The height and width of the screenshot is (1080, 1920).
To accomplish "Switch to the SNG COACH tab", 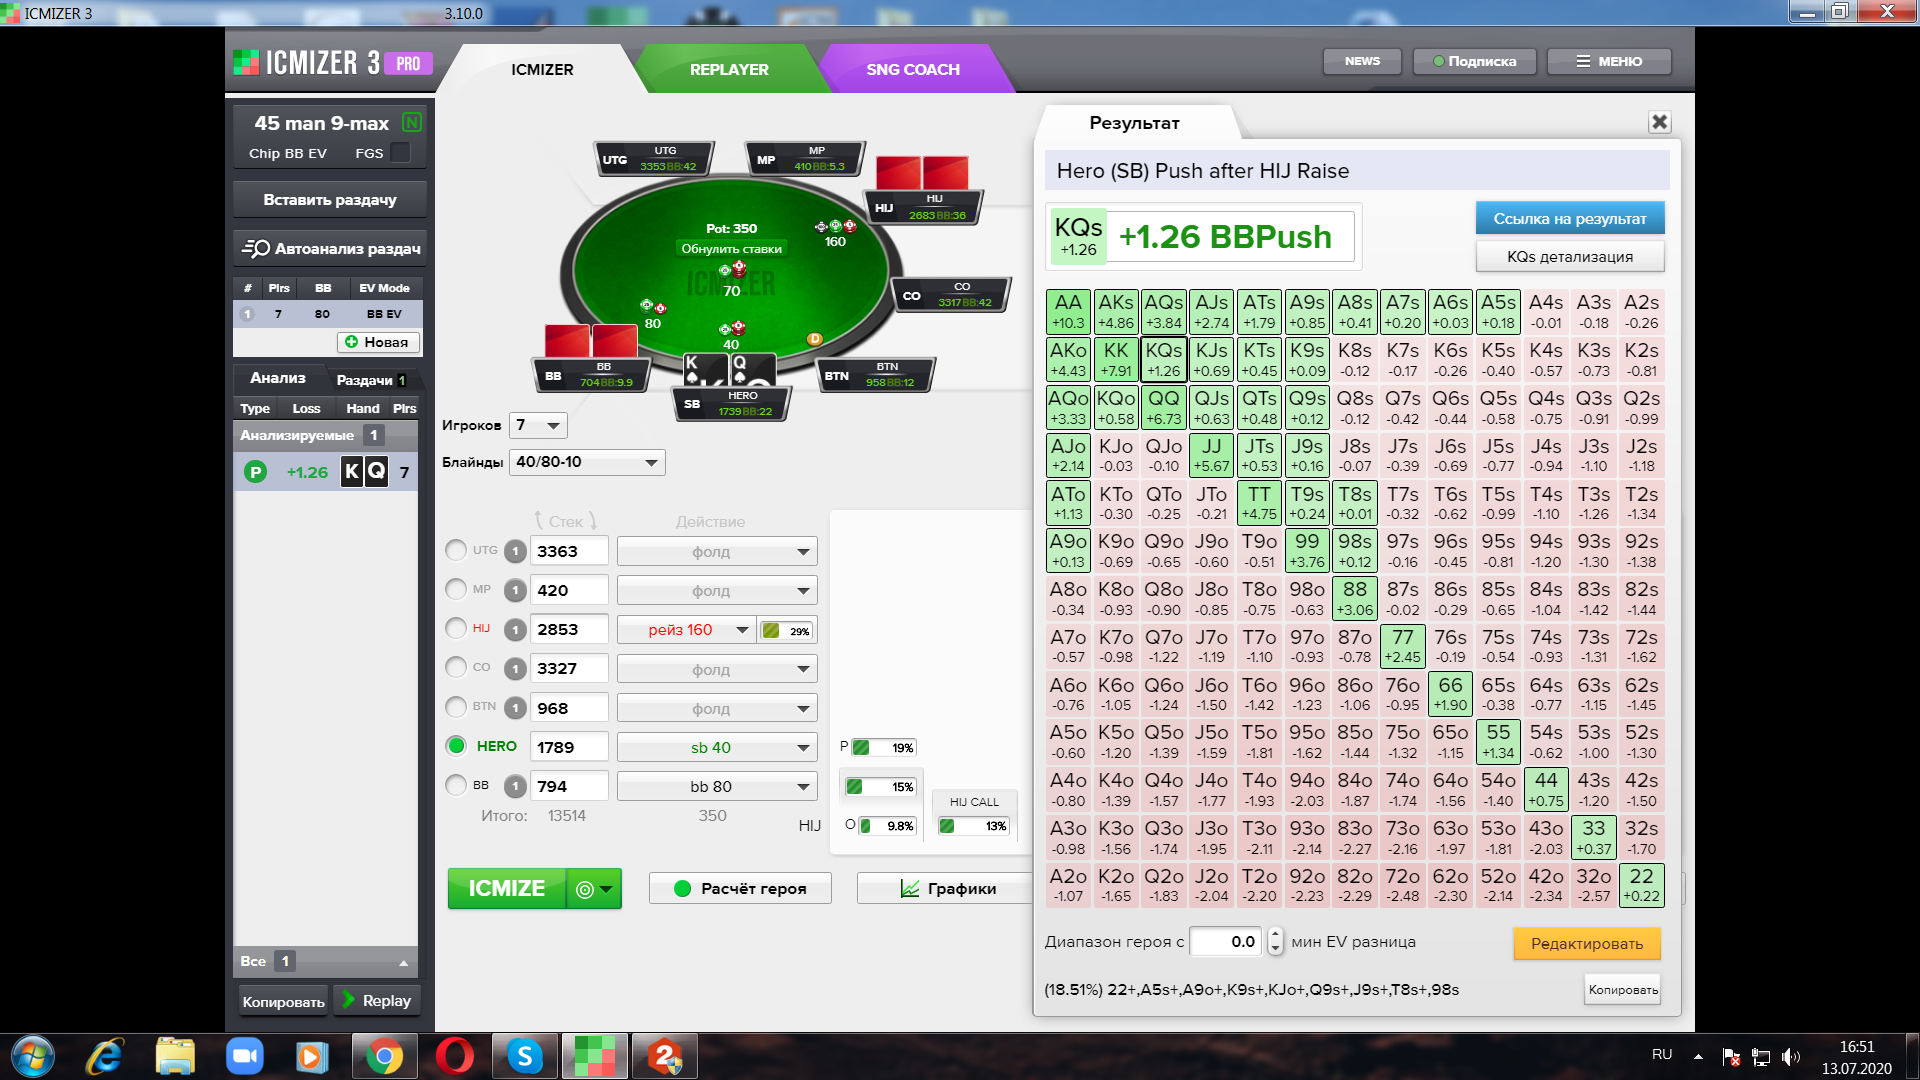I will pyautogui.click(x=912, y=69).
